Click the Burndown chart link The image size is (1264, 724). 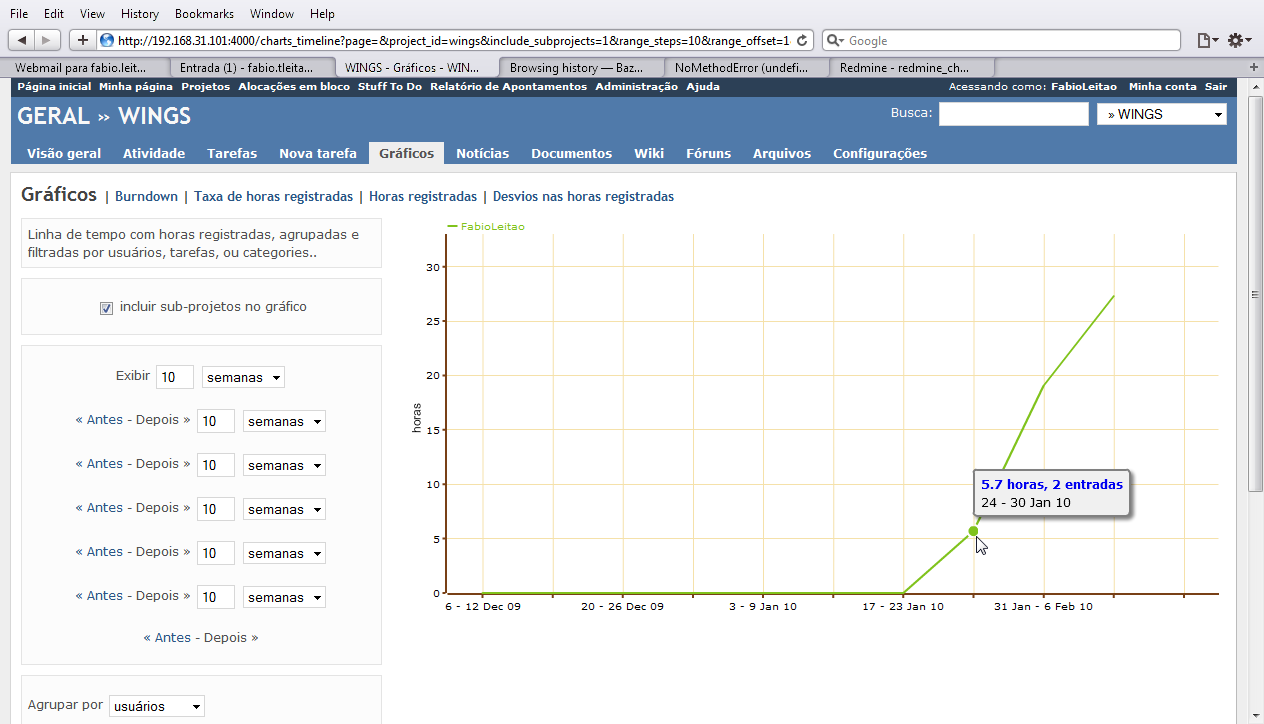146,197
